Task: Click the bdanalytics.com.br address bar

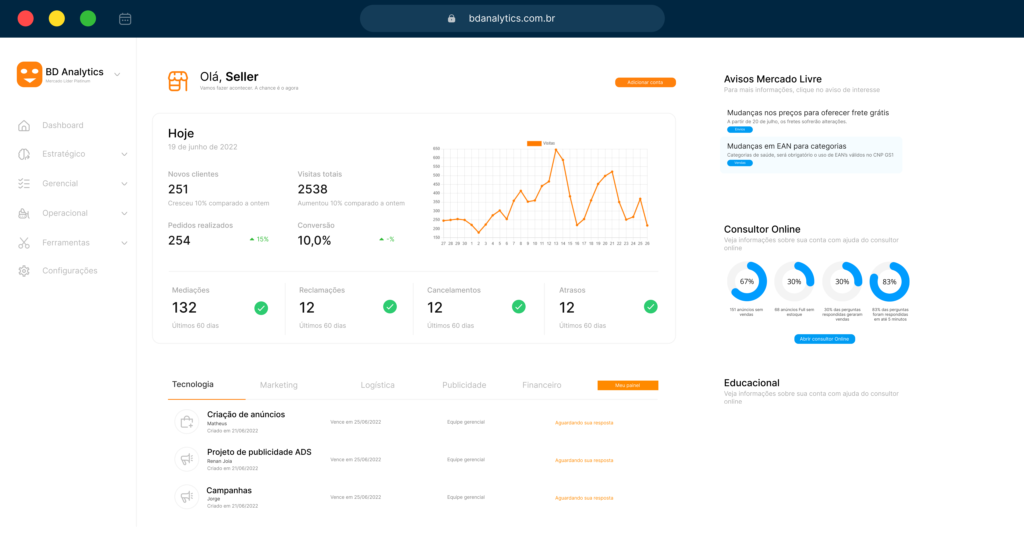Action: 512,18
